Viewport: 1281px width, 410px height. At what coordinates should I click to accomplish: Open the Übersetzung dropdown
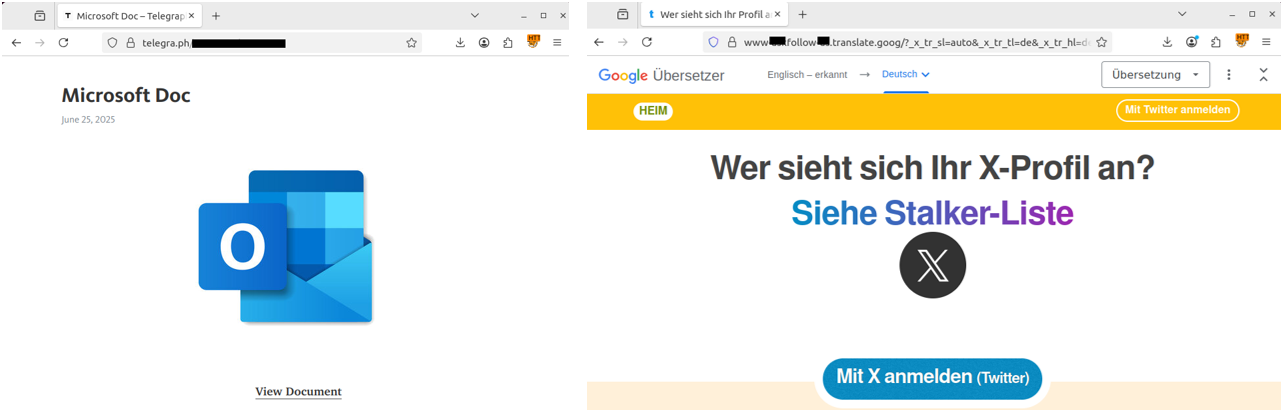tap(1155, 75)
